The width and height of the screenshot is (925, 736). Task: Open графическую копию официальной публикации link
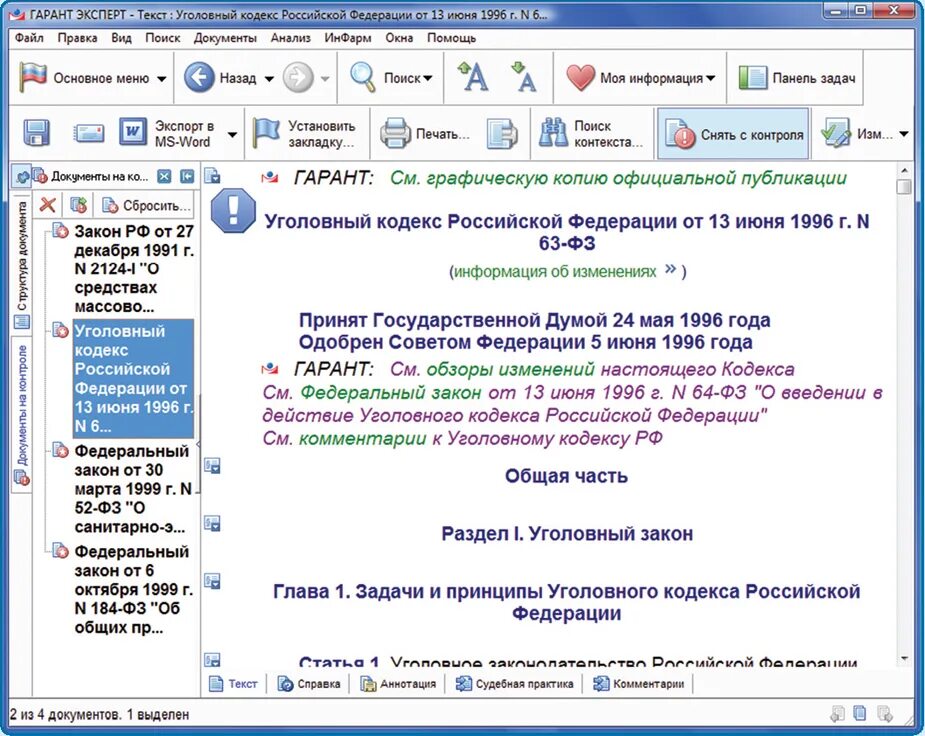click(x=638, y=178)
